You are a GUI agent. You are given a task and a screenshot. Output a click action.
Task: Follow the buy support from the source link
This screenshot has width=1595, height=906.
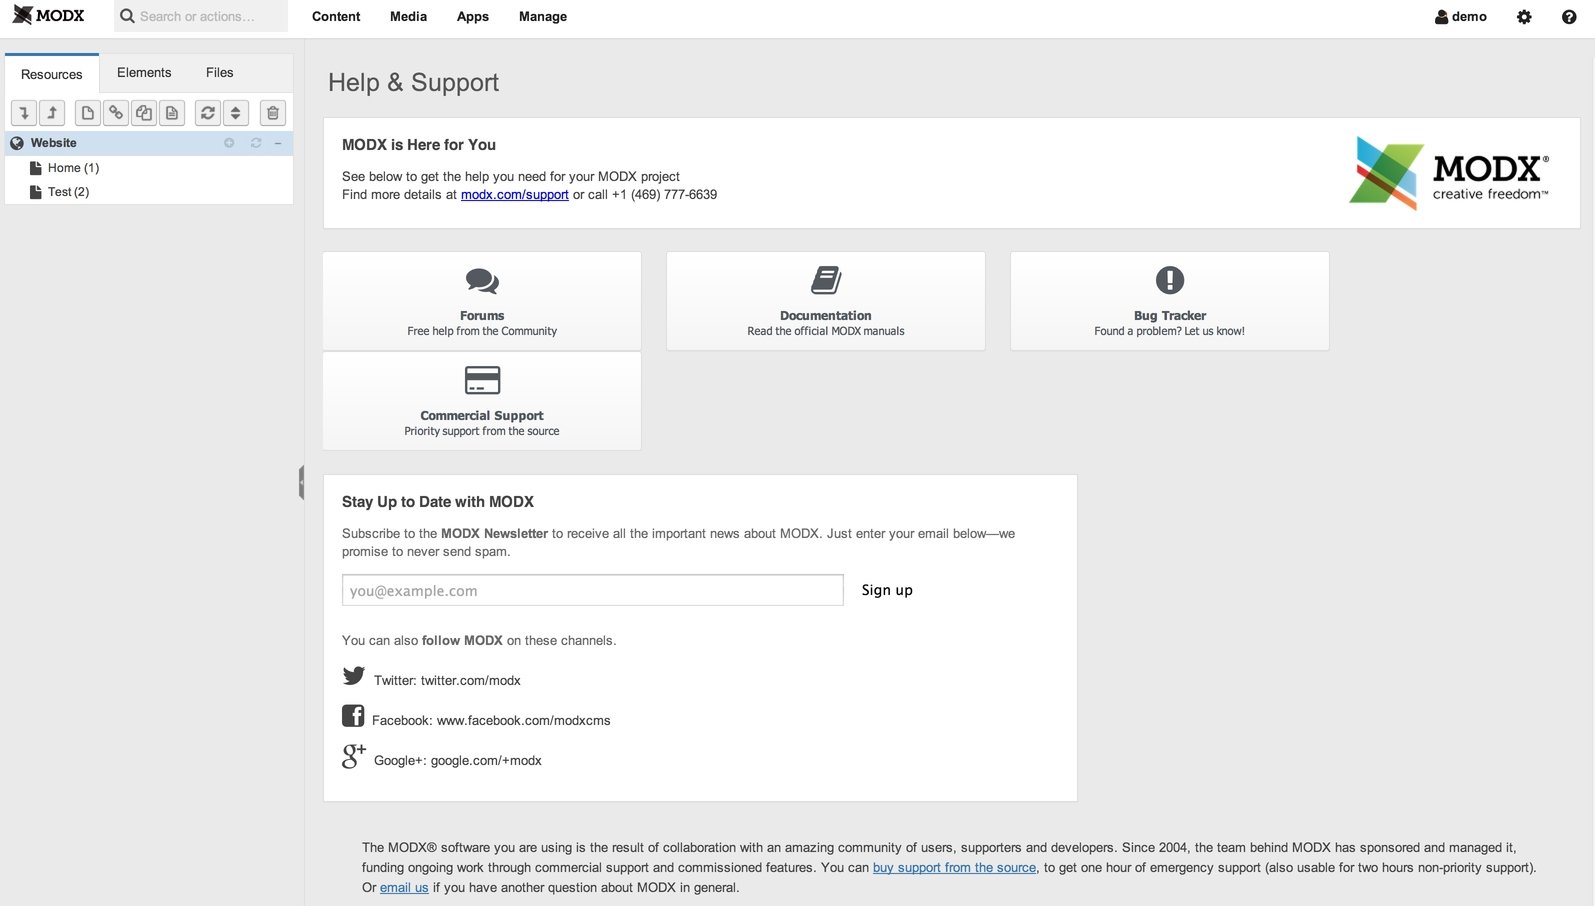pyautogui.click(x=954, y=868)
